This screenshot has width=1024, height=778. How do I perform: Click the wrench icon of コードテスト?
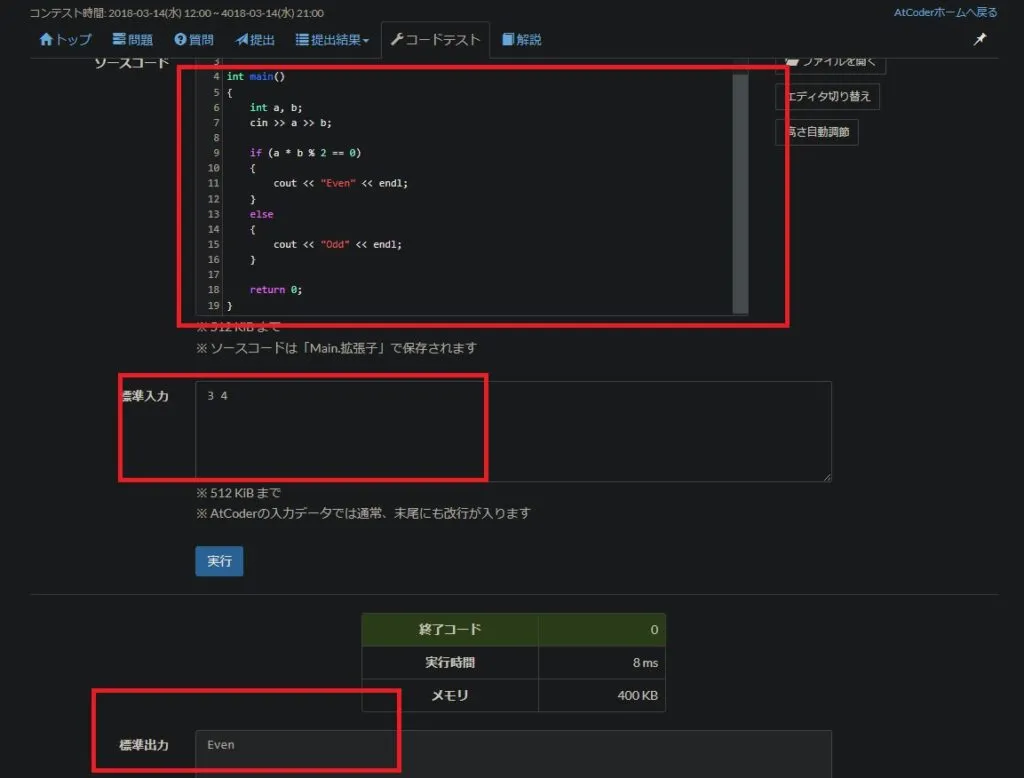click(x=396, y=40)
